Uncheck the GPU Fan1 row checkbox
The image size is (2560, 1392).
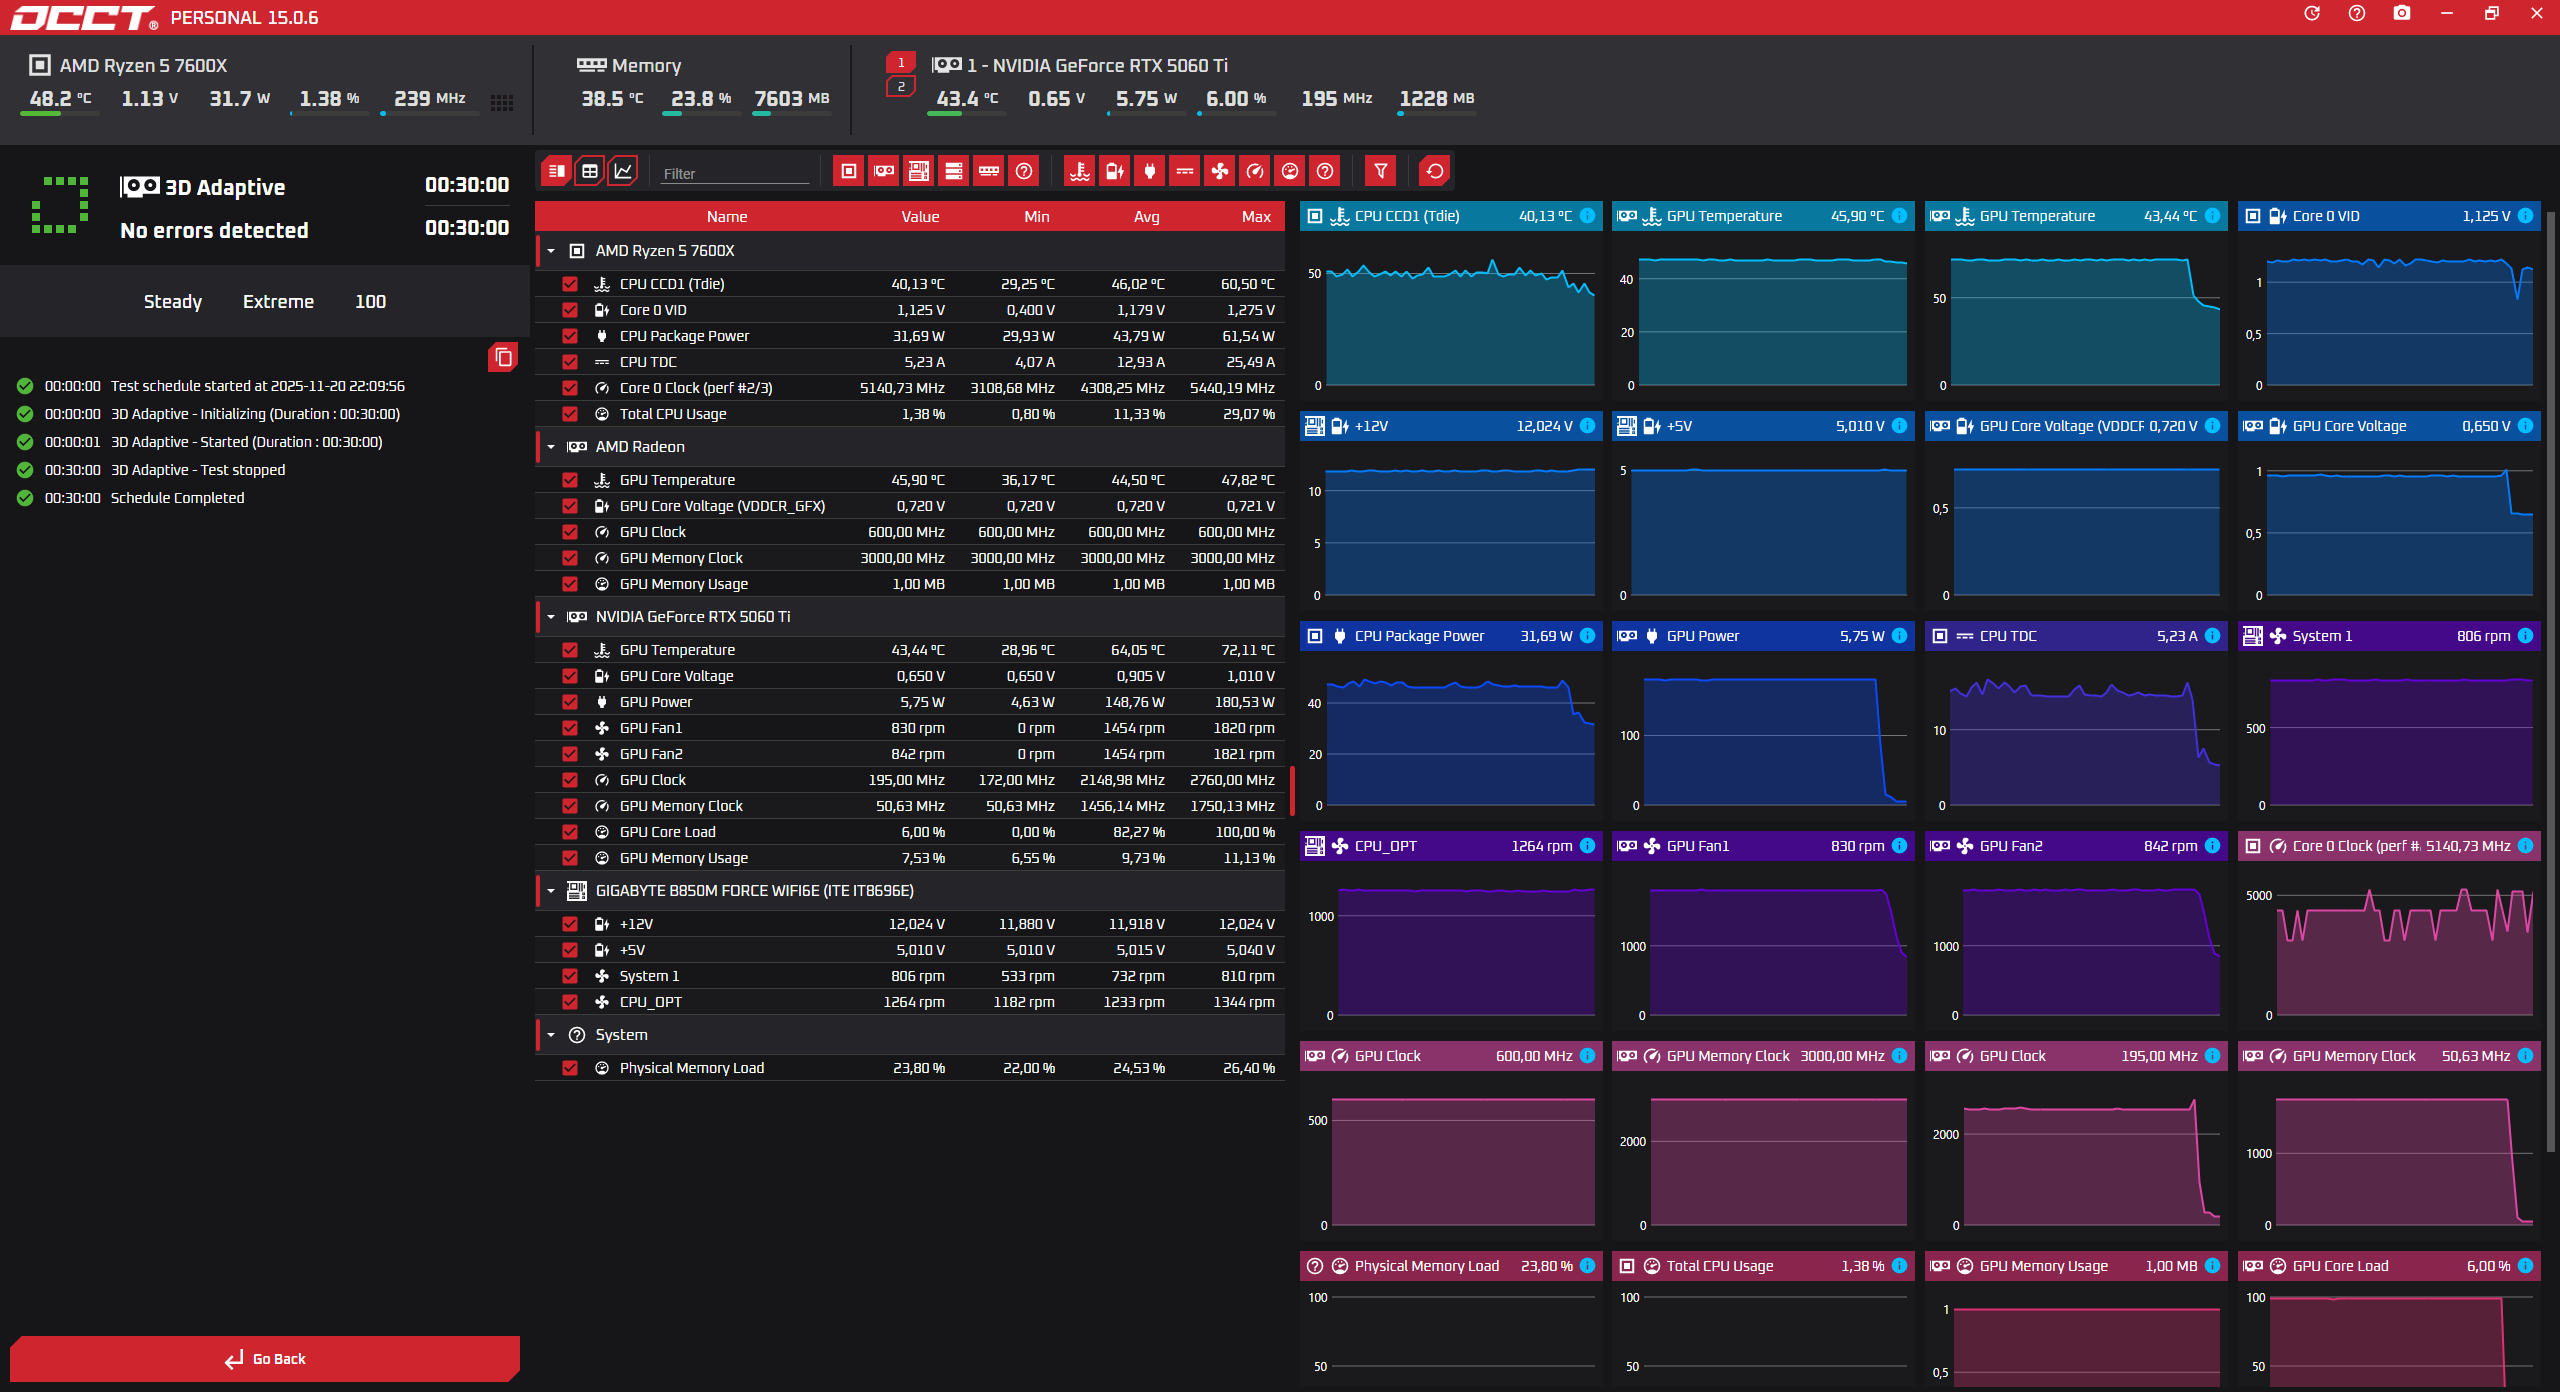(570, 728)
